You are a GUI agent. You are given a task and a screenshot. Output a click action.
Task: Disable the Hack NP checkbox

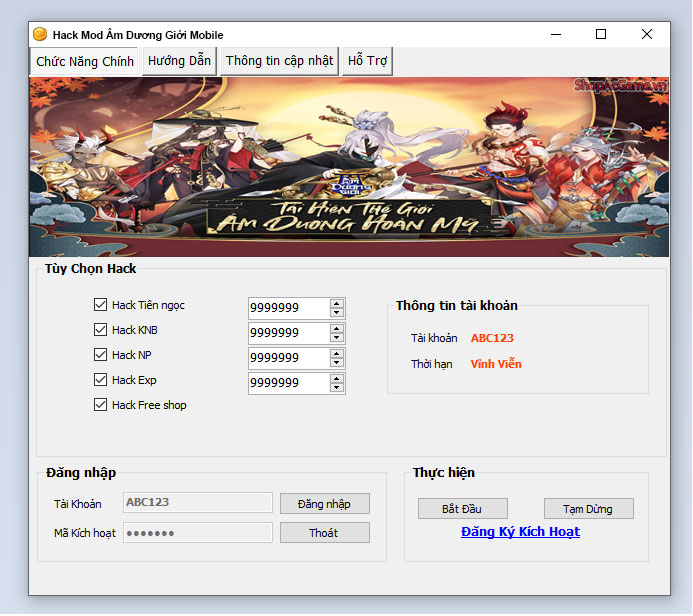[100, 354]
